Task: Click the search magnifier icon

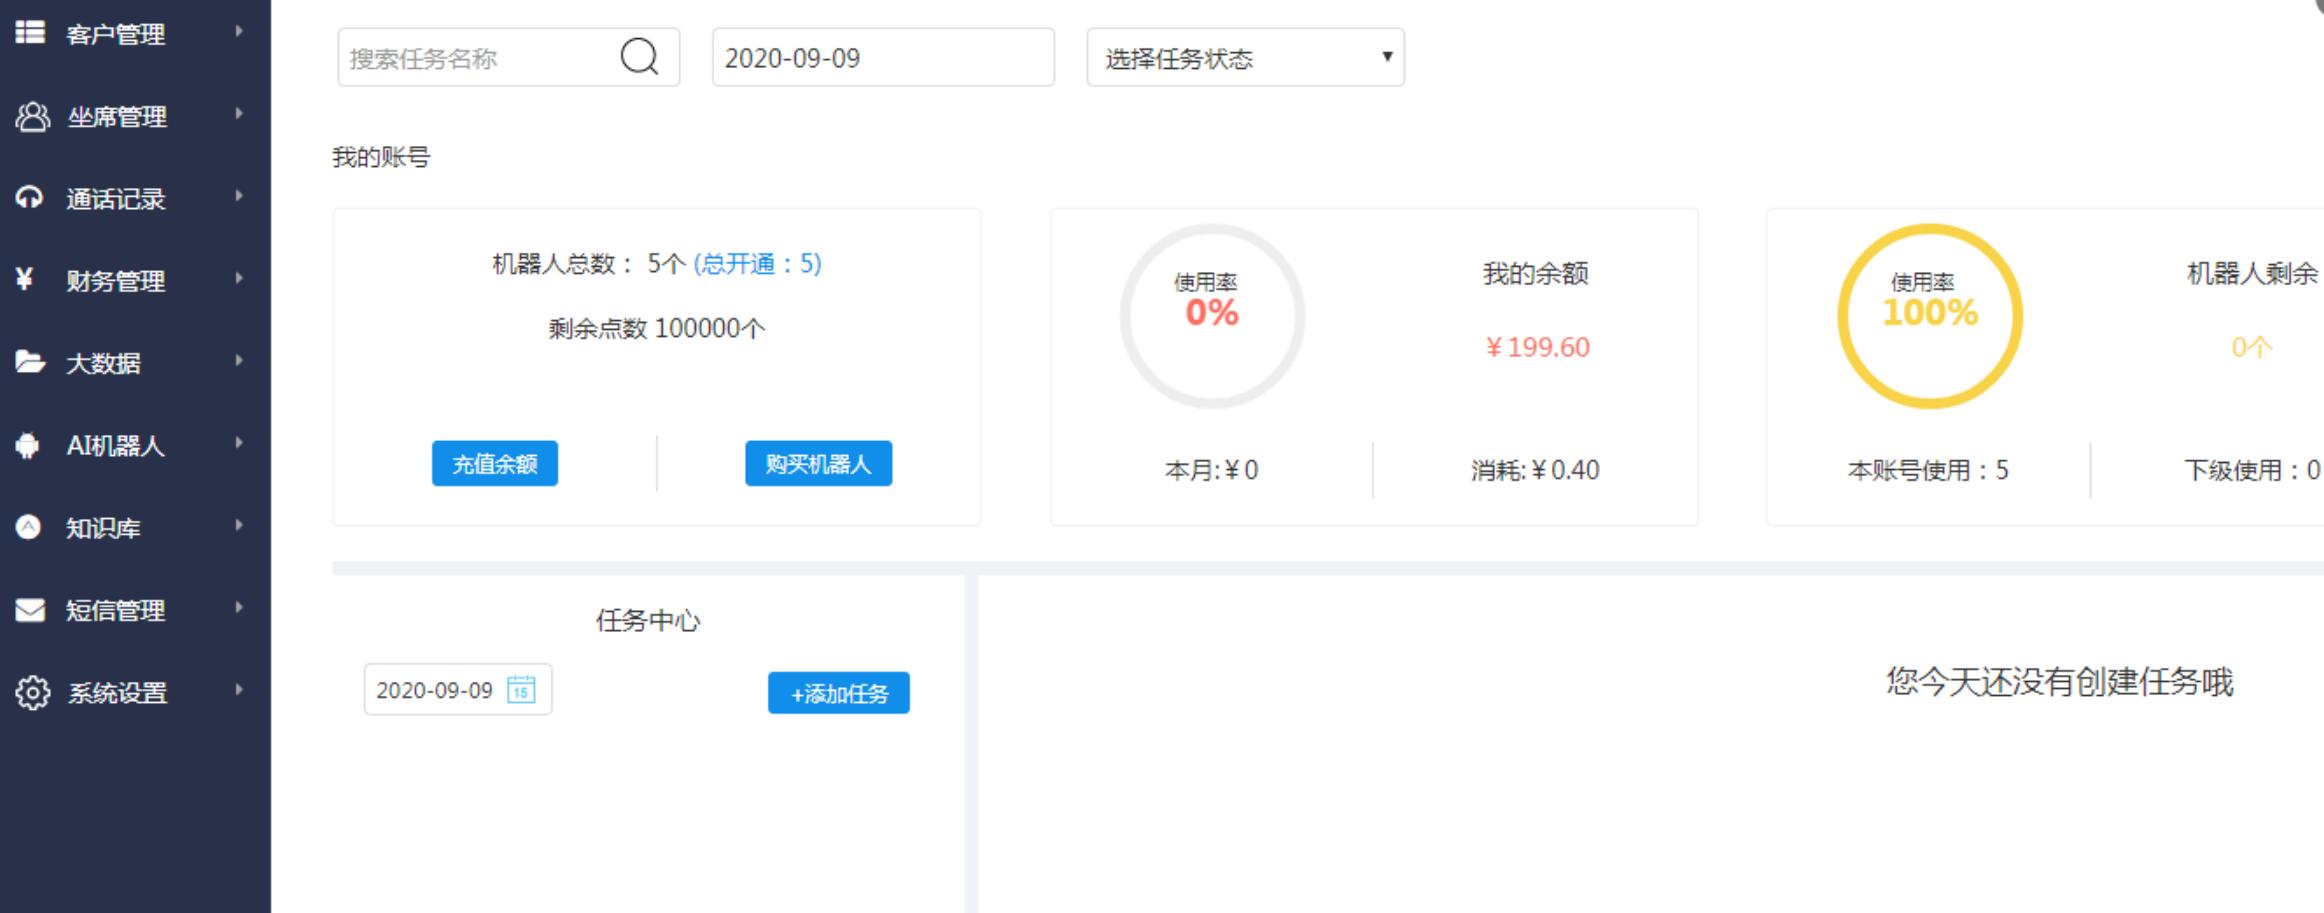Action: point(639,57)
